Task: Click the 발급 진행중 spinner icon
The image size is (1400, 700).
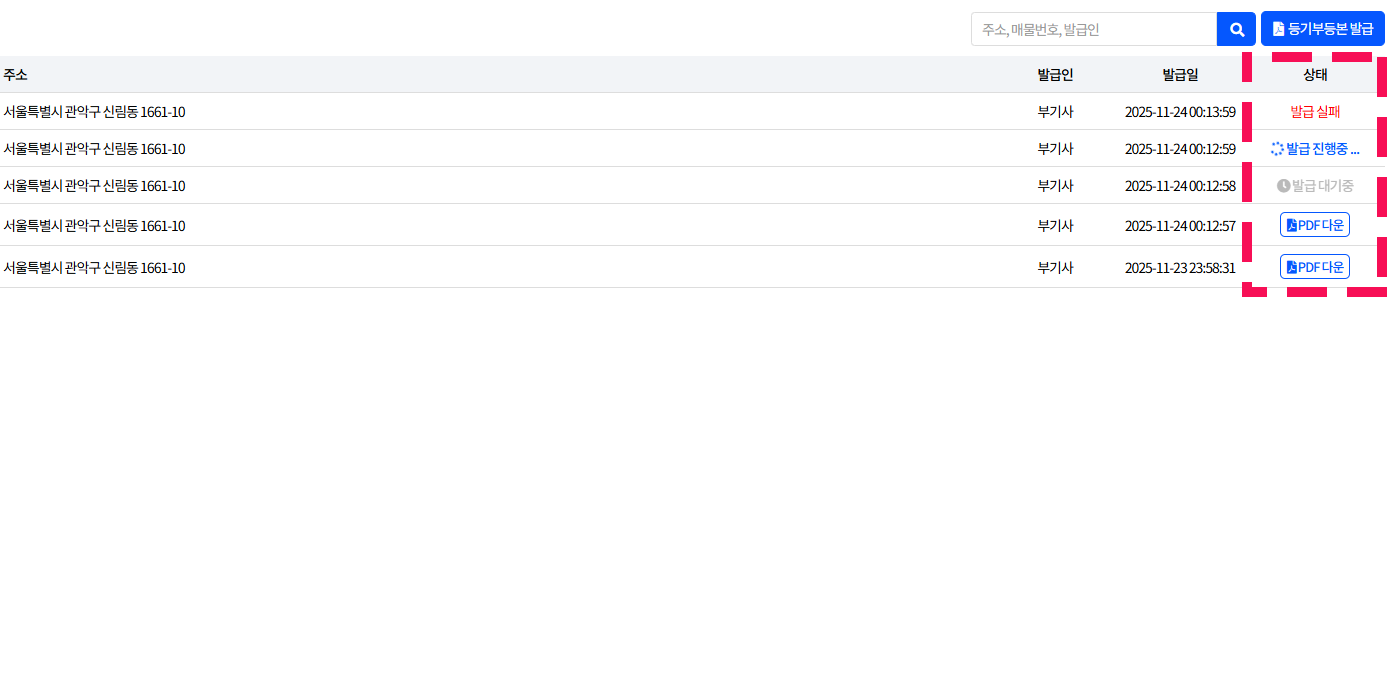Action: [1277, 149]
